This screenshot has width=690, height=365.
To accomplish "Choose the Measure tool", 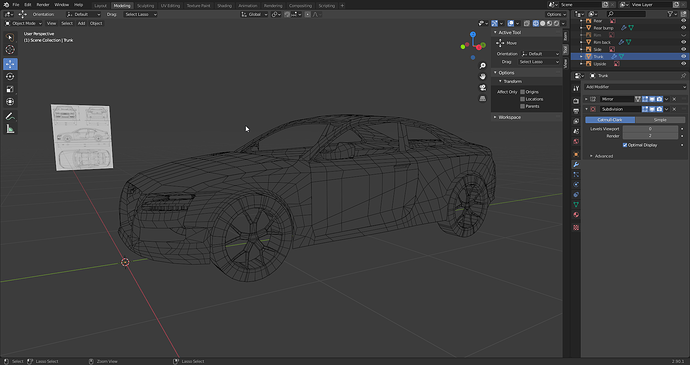I will [10, 129].
